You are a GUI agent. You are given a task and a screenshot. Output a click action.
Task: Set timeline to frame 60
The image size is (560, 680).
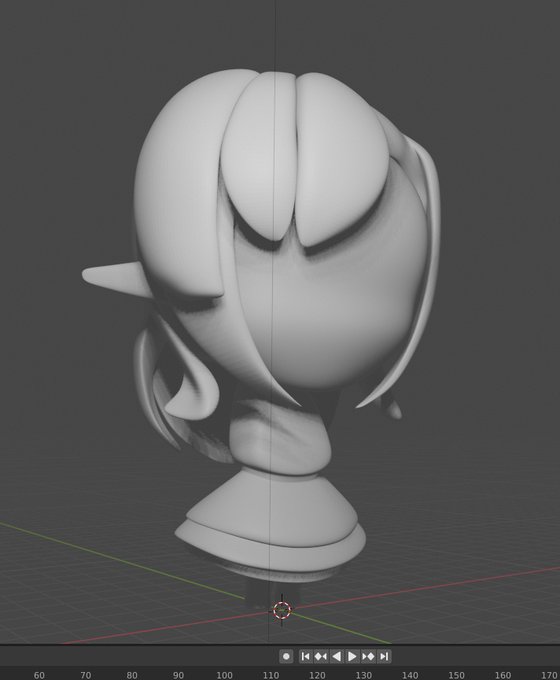39,675
